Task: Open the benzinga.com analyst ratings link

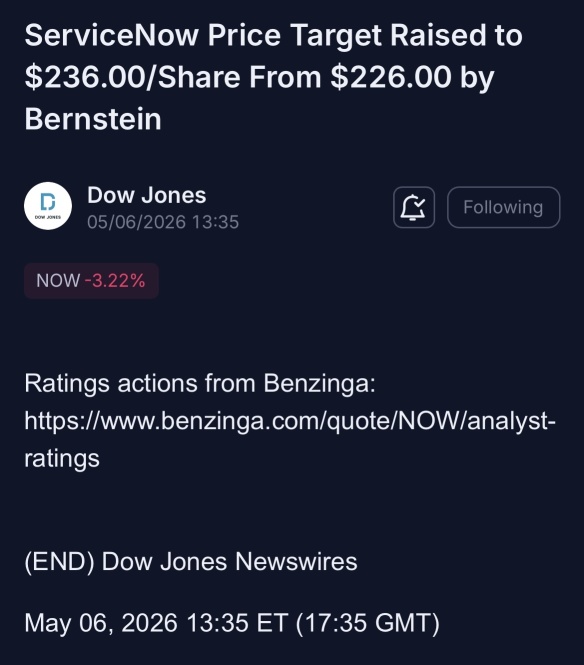Action: click(290, 439)
